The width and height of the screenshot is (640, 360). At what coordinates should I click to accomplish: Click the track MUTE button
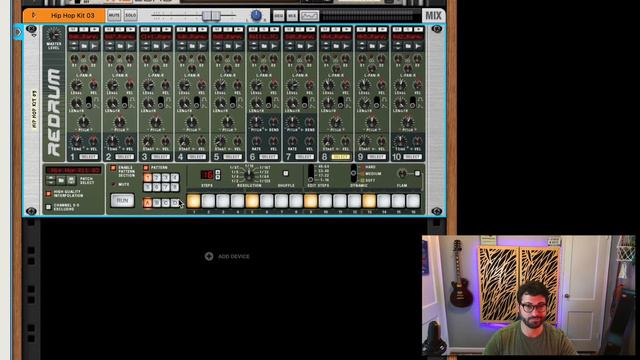click(x=114, y=16)
